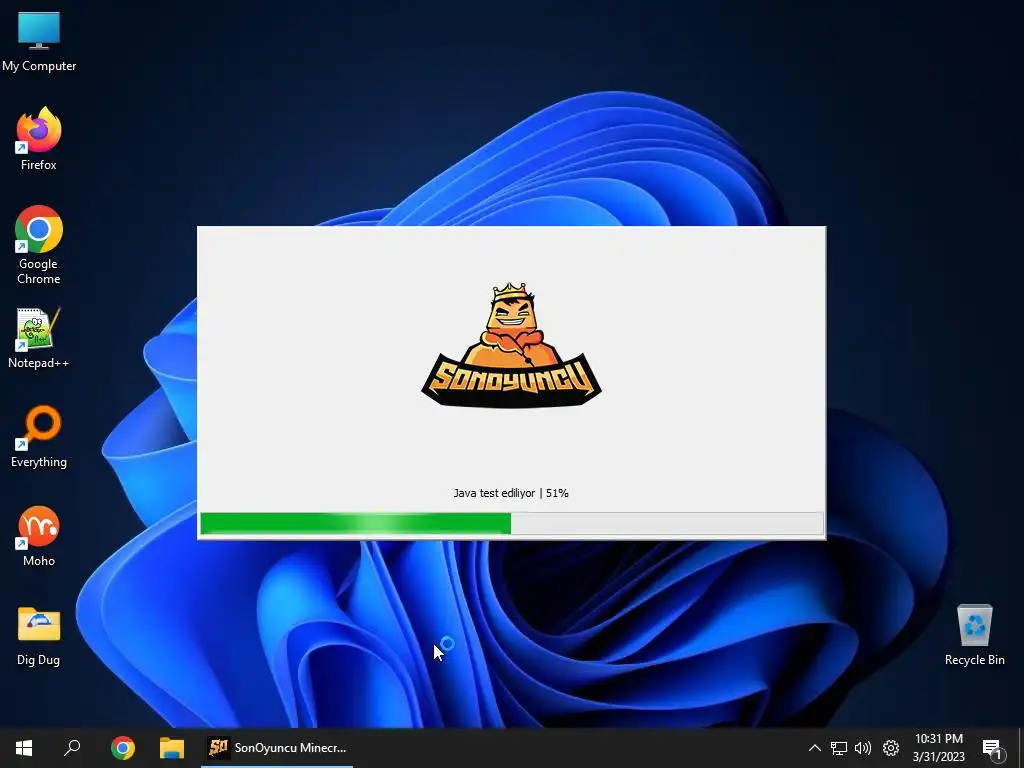Viewport: 1024px width, 768px height.
Task: Click the settings gear tray icon
Action: (891, 748)
